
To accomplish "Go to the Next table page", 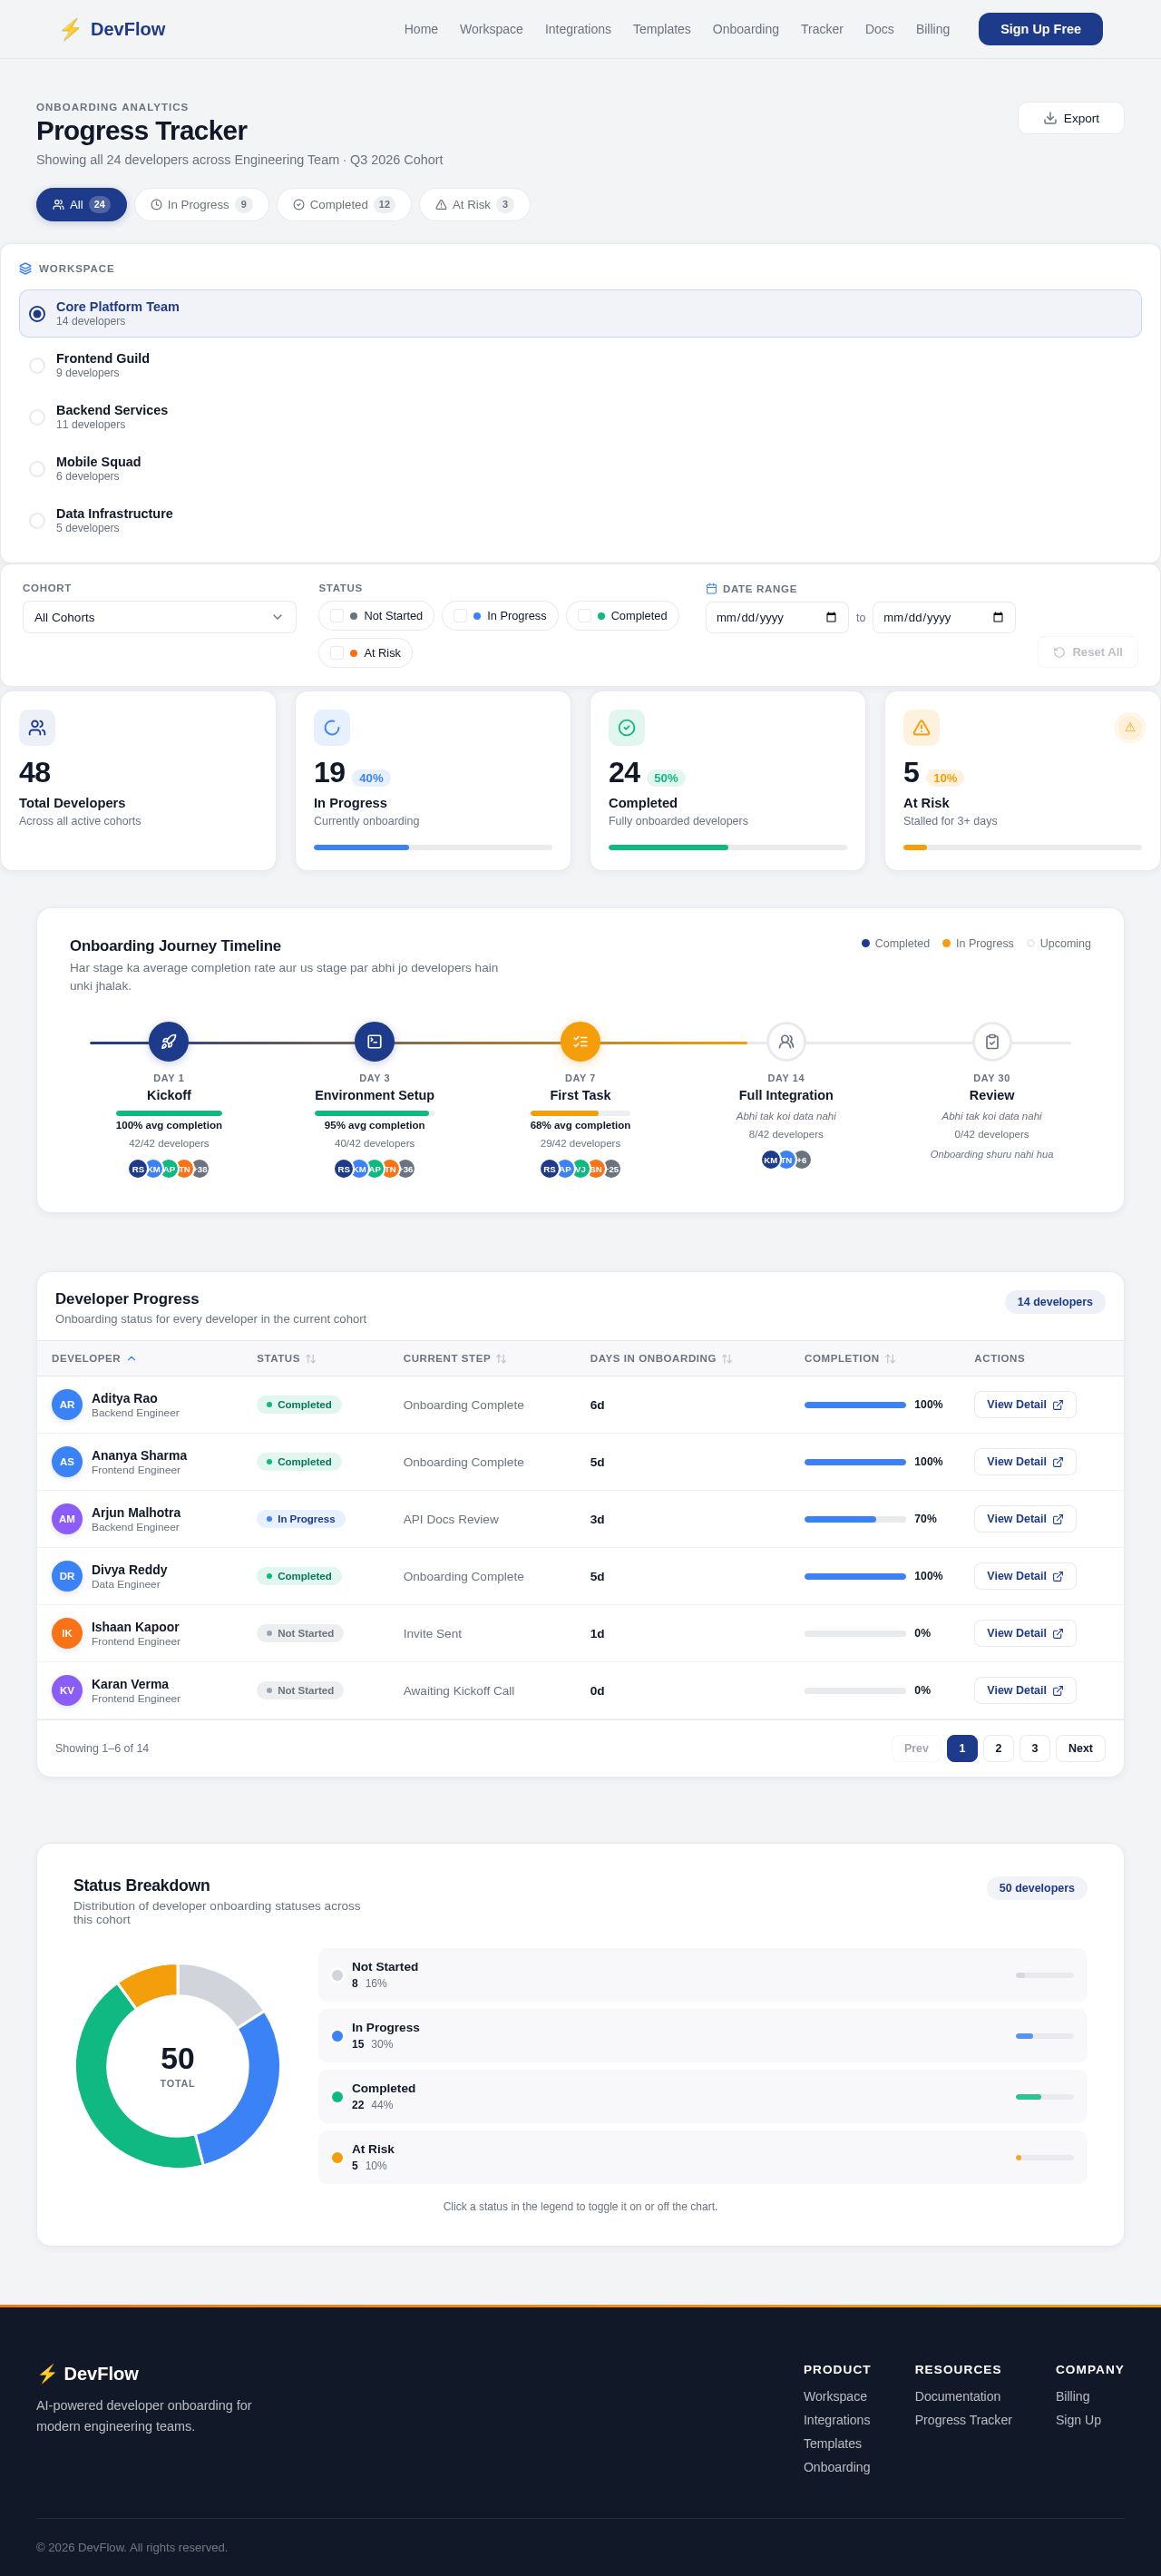I will tap(1080, 1748).
